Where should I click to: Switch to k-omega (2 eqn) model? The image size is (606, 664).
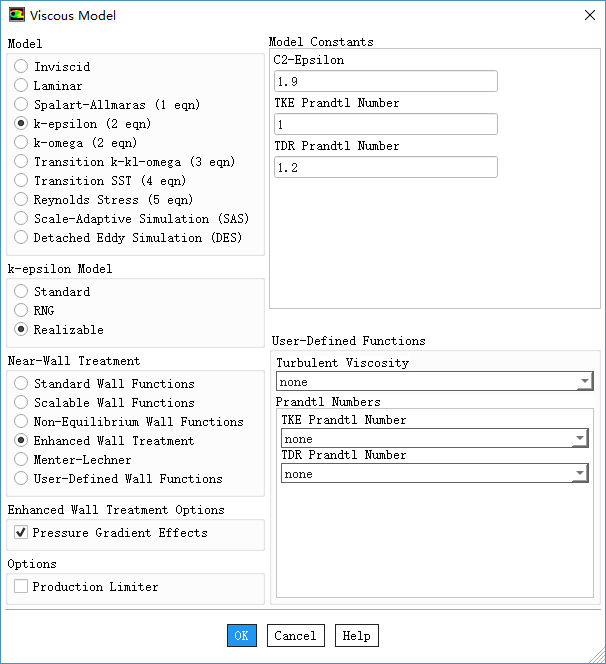coord(21,143)
